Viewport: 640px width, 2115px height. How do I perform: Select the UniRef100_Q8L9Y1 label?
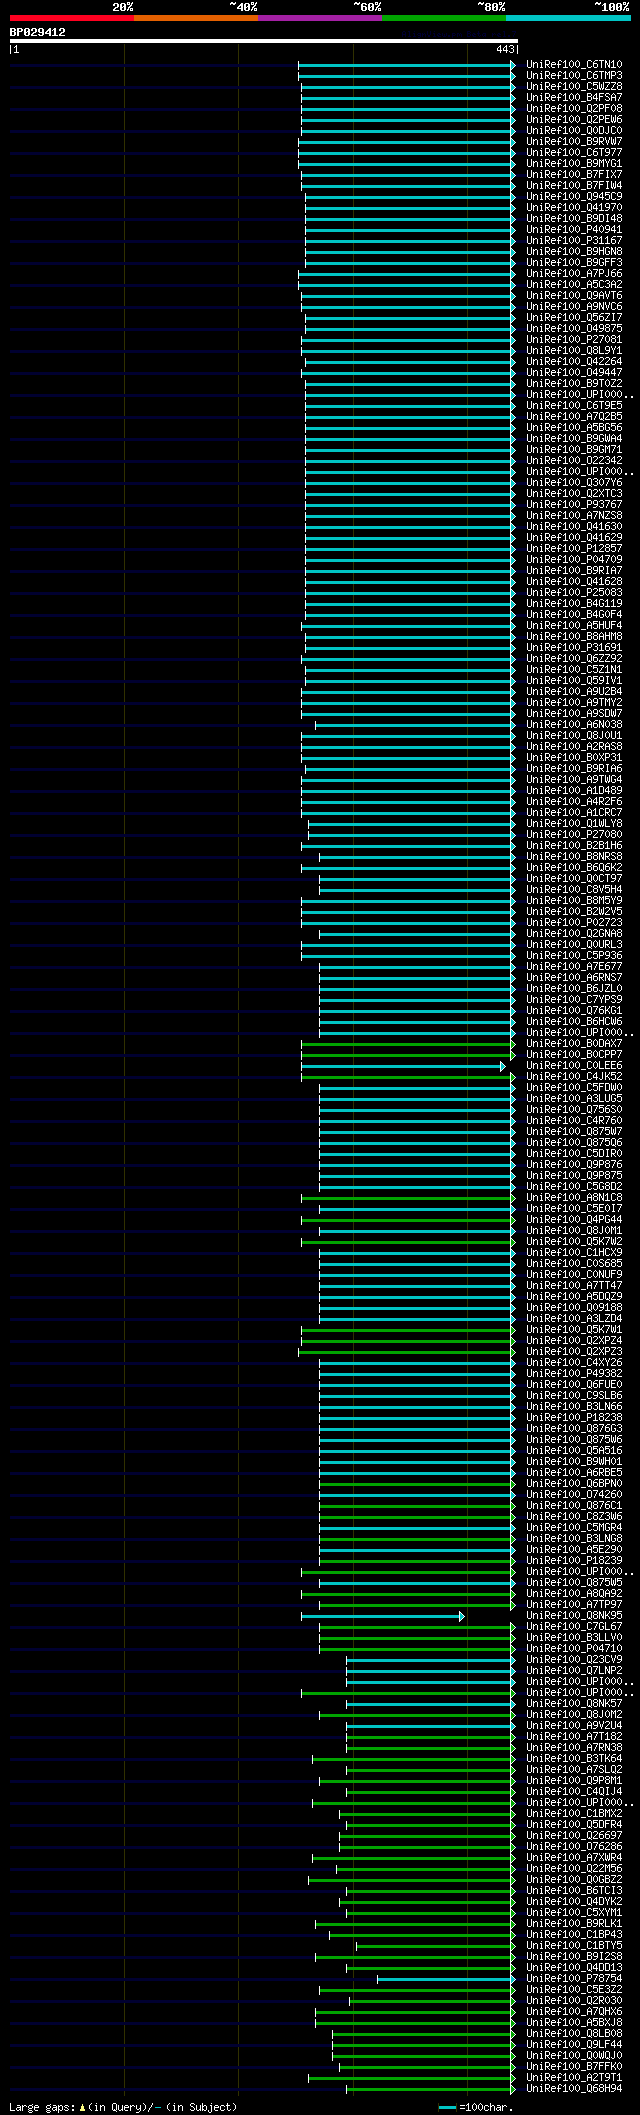(574, 351)
